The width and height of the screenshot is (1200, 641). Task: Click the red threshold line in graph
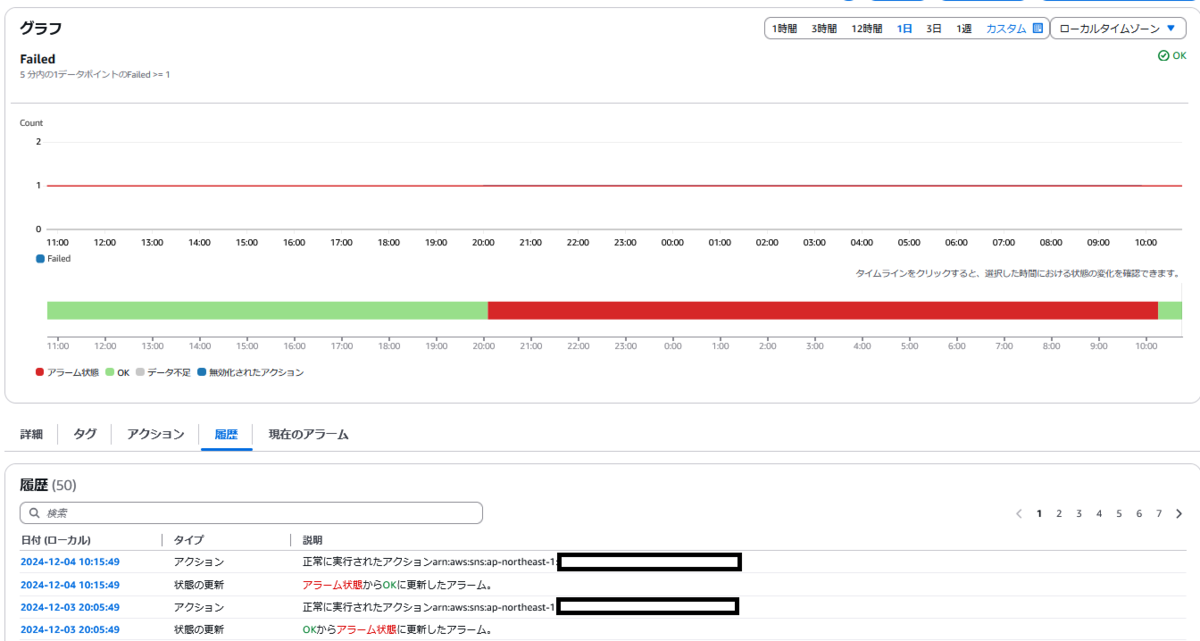click(614, 185)
